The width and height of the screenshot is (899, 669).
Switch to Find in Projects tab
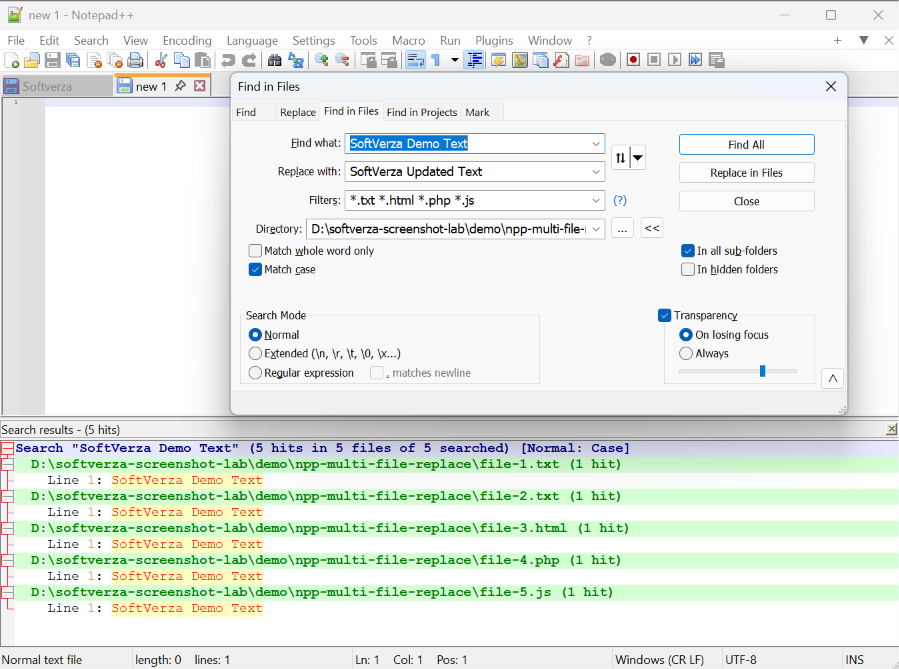(421, 112)
